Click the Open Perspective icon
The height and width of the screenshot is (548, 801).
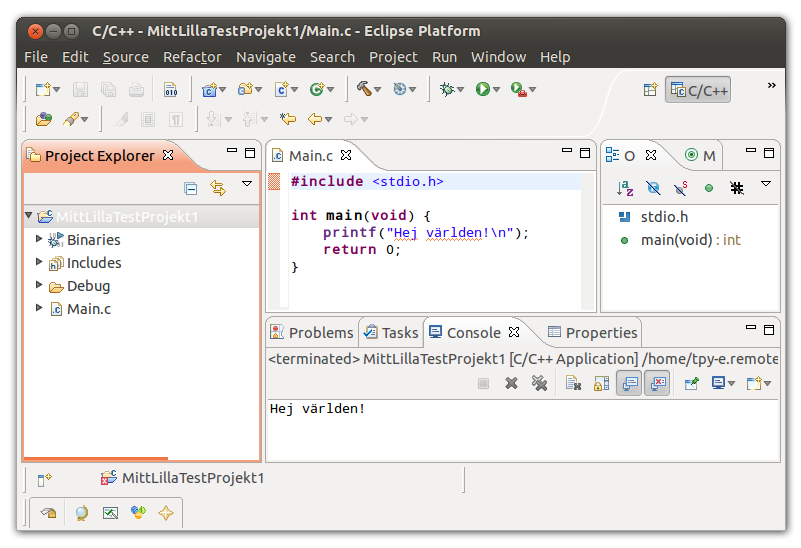[650, 90]
